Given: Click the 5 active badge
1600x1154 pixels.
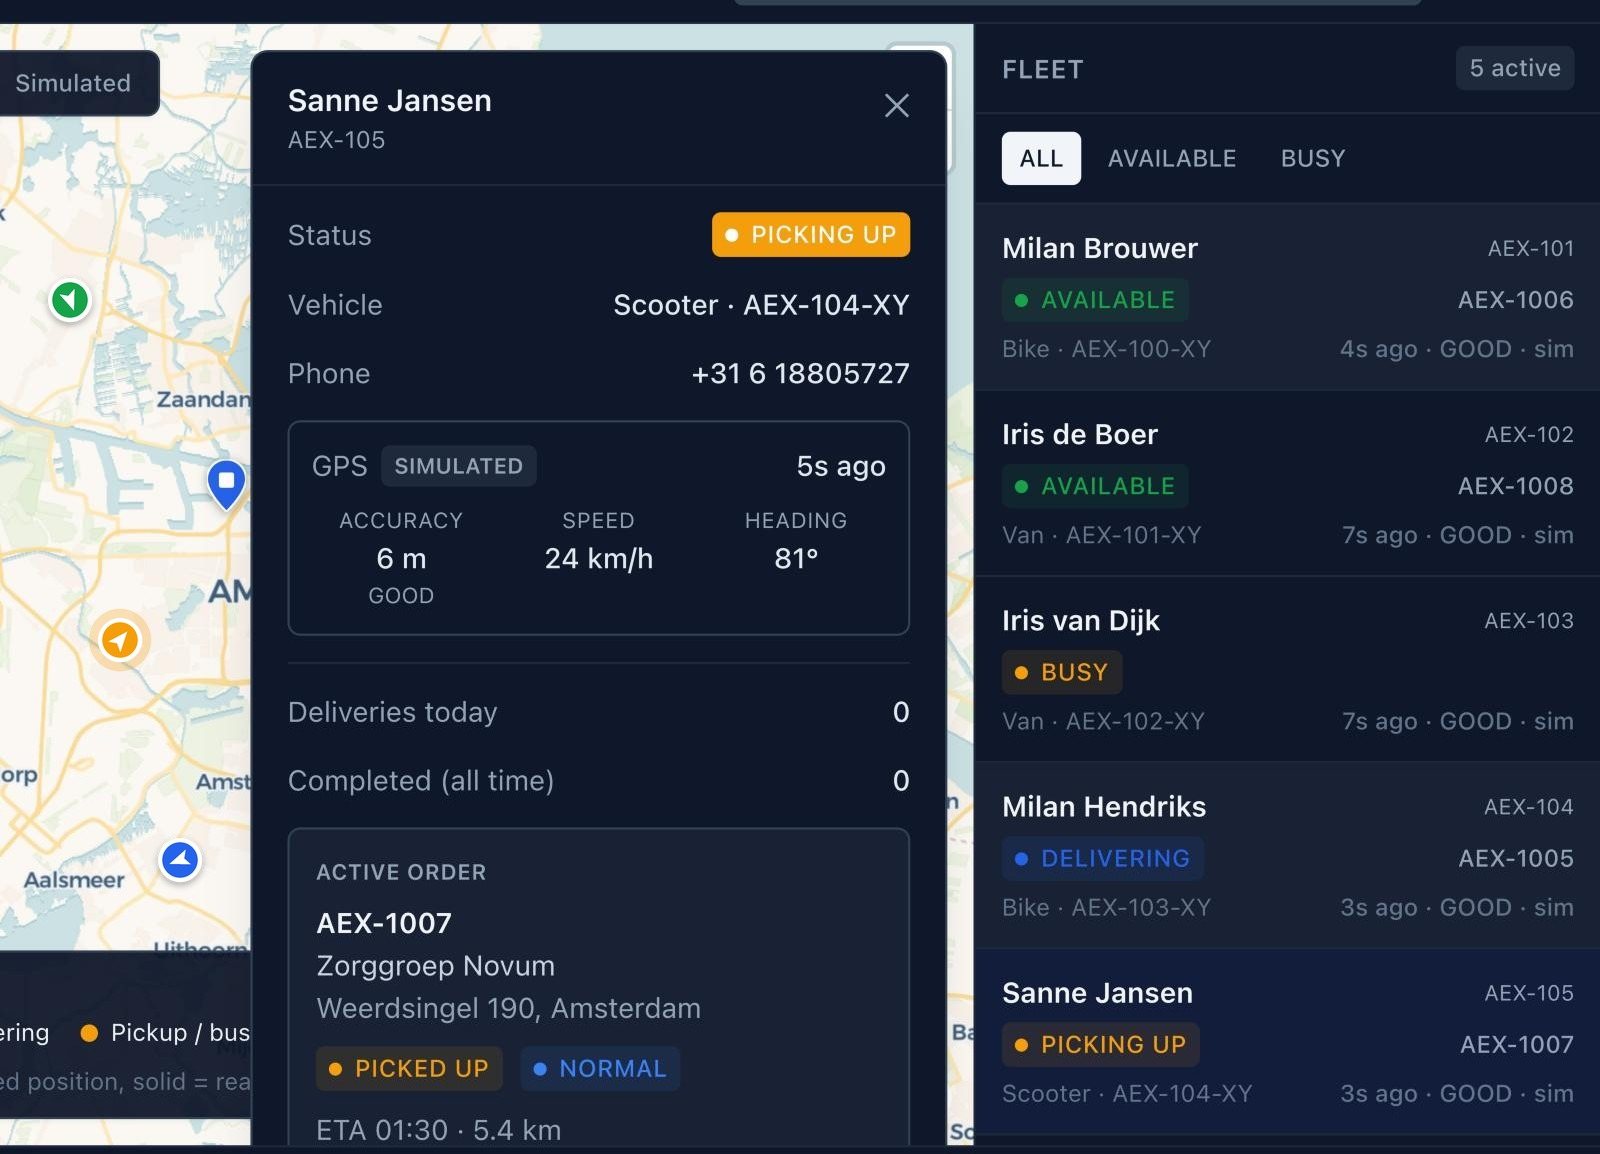Looking at the screenshot, I should click(1514, 68).
